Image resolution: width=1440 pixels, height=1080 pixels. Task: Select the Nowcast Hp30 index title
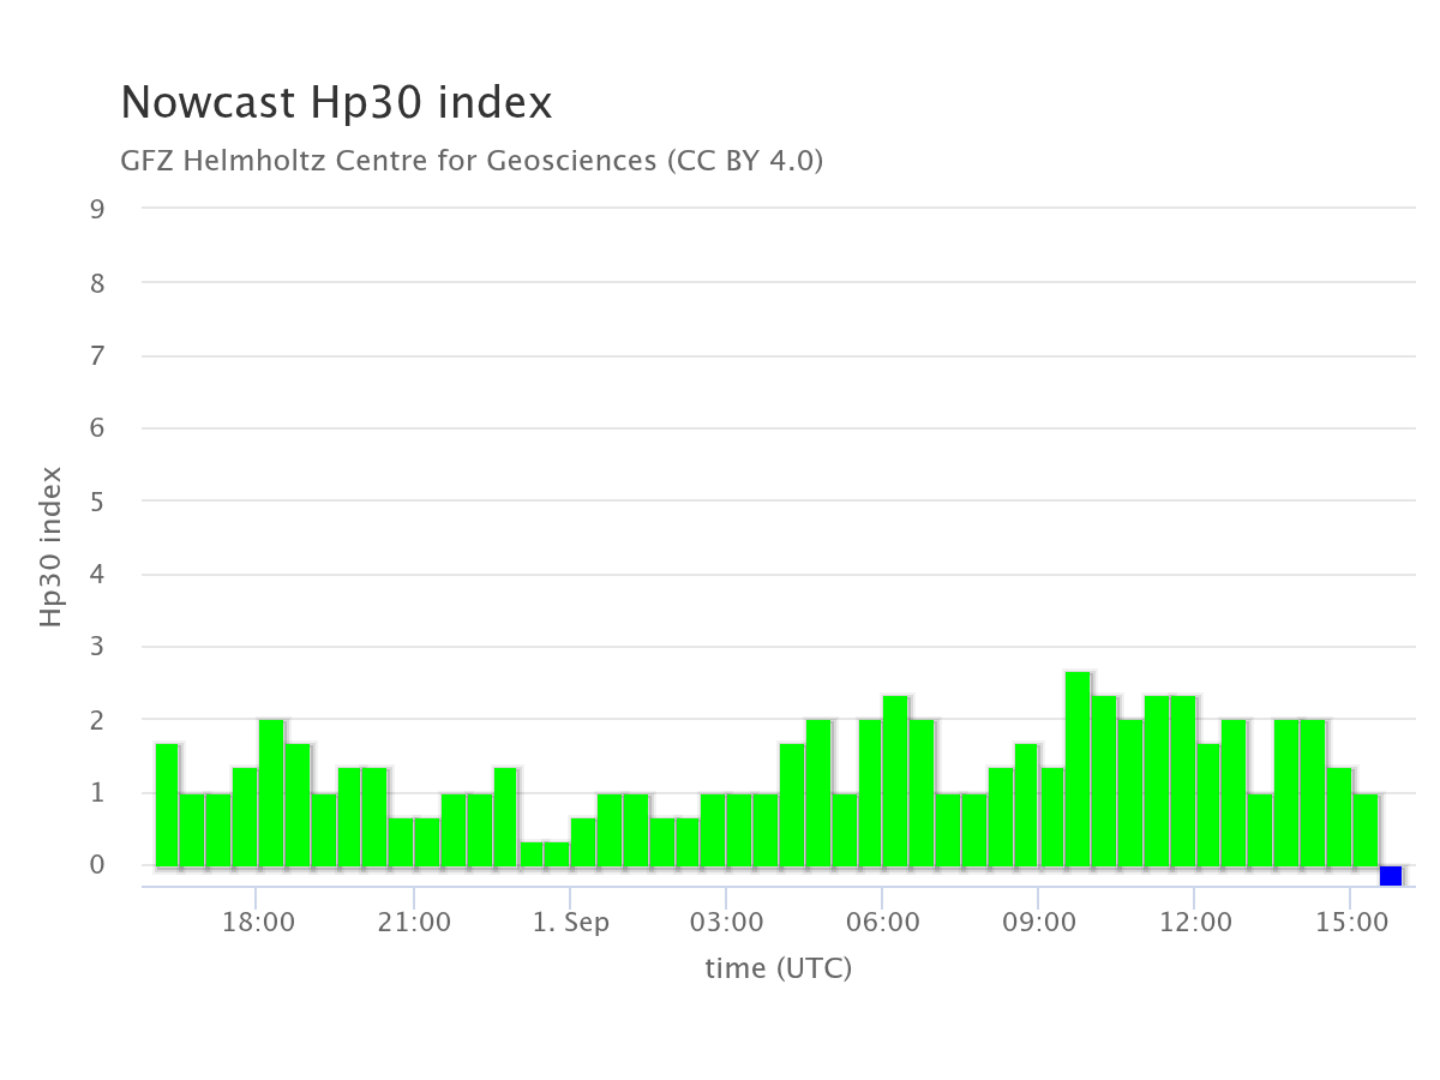pyautogui.click(x=336, y=102)
